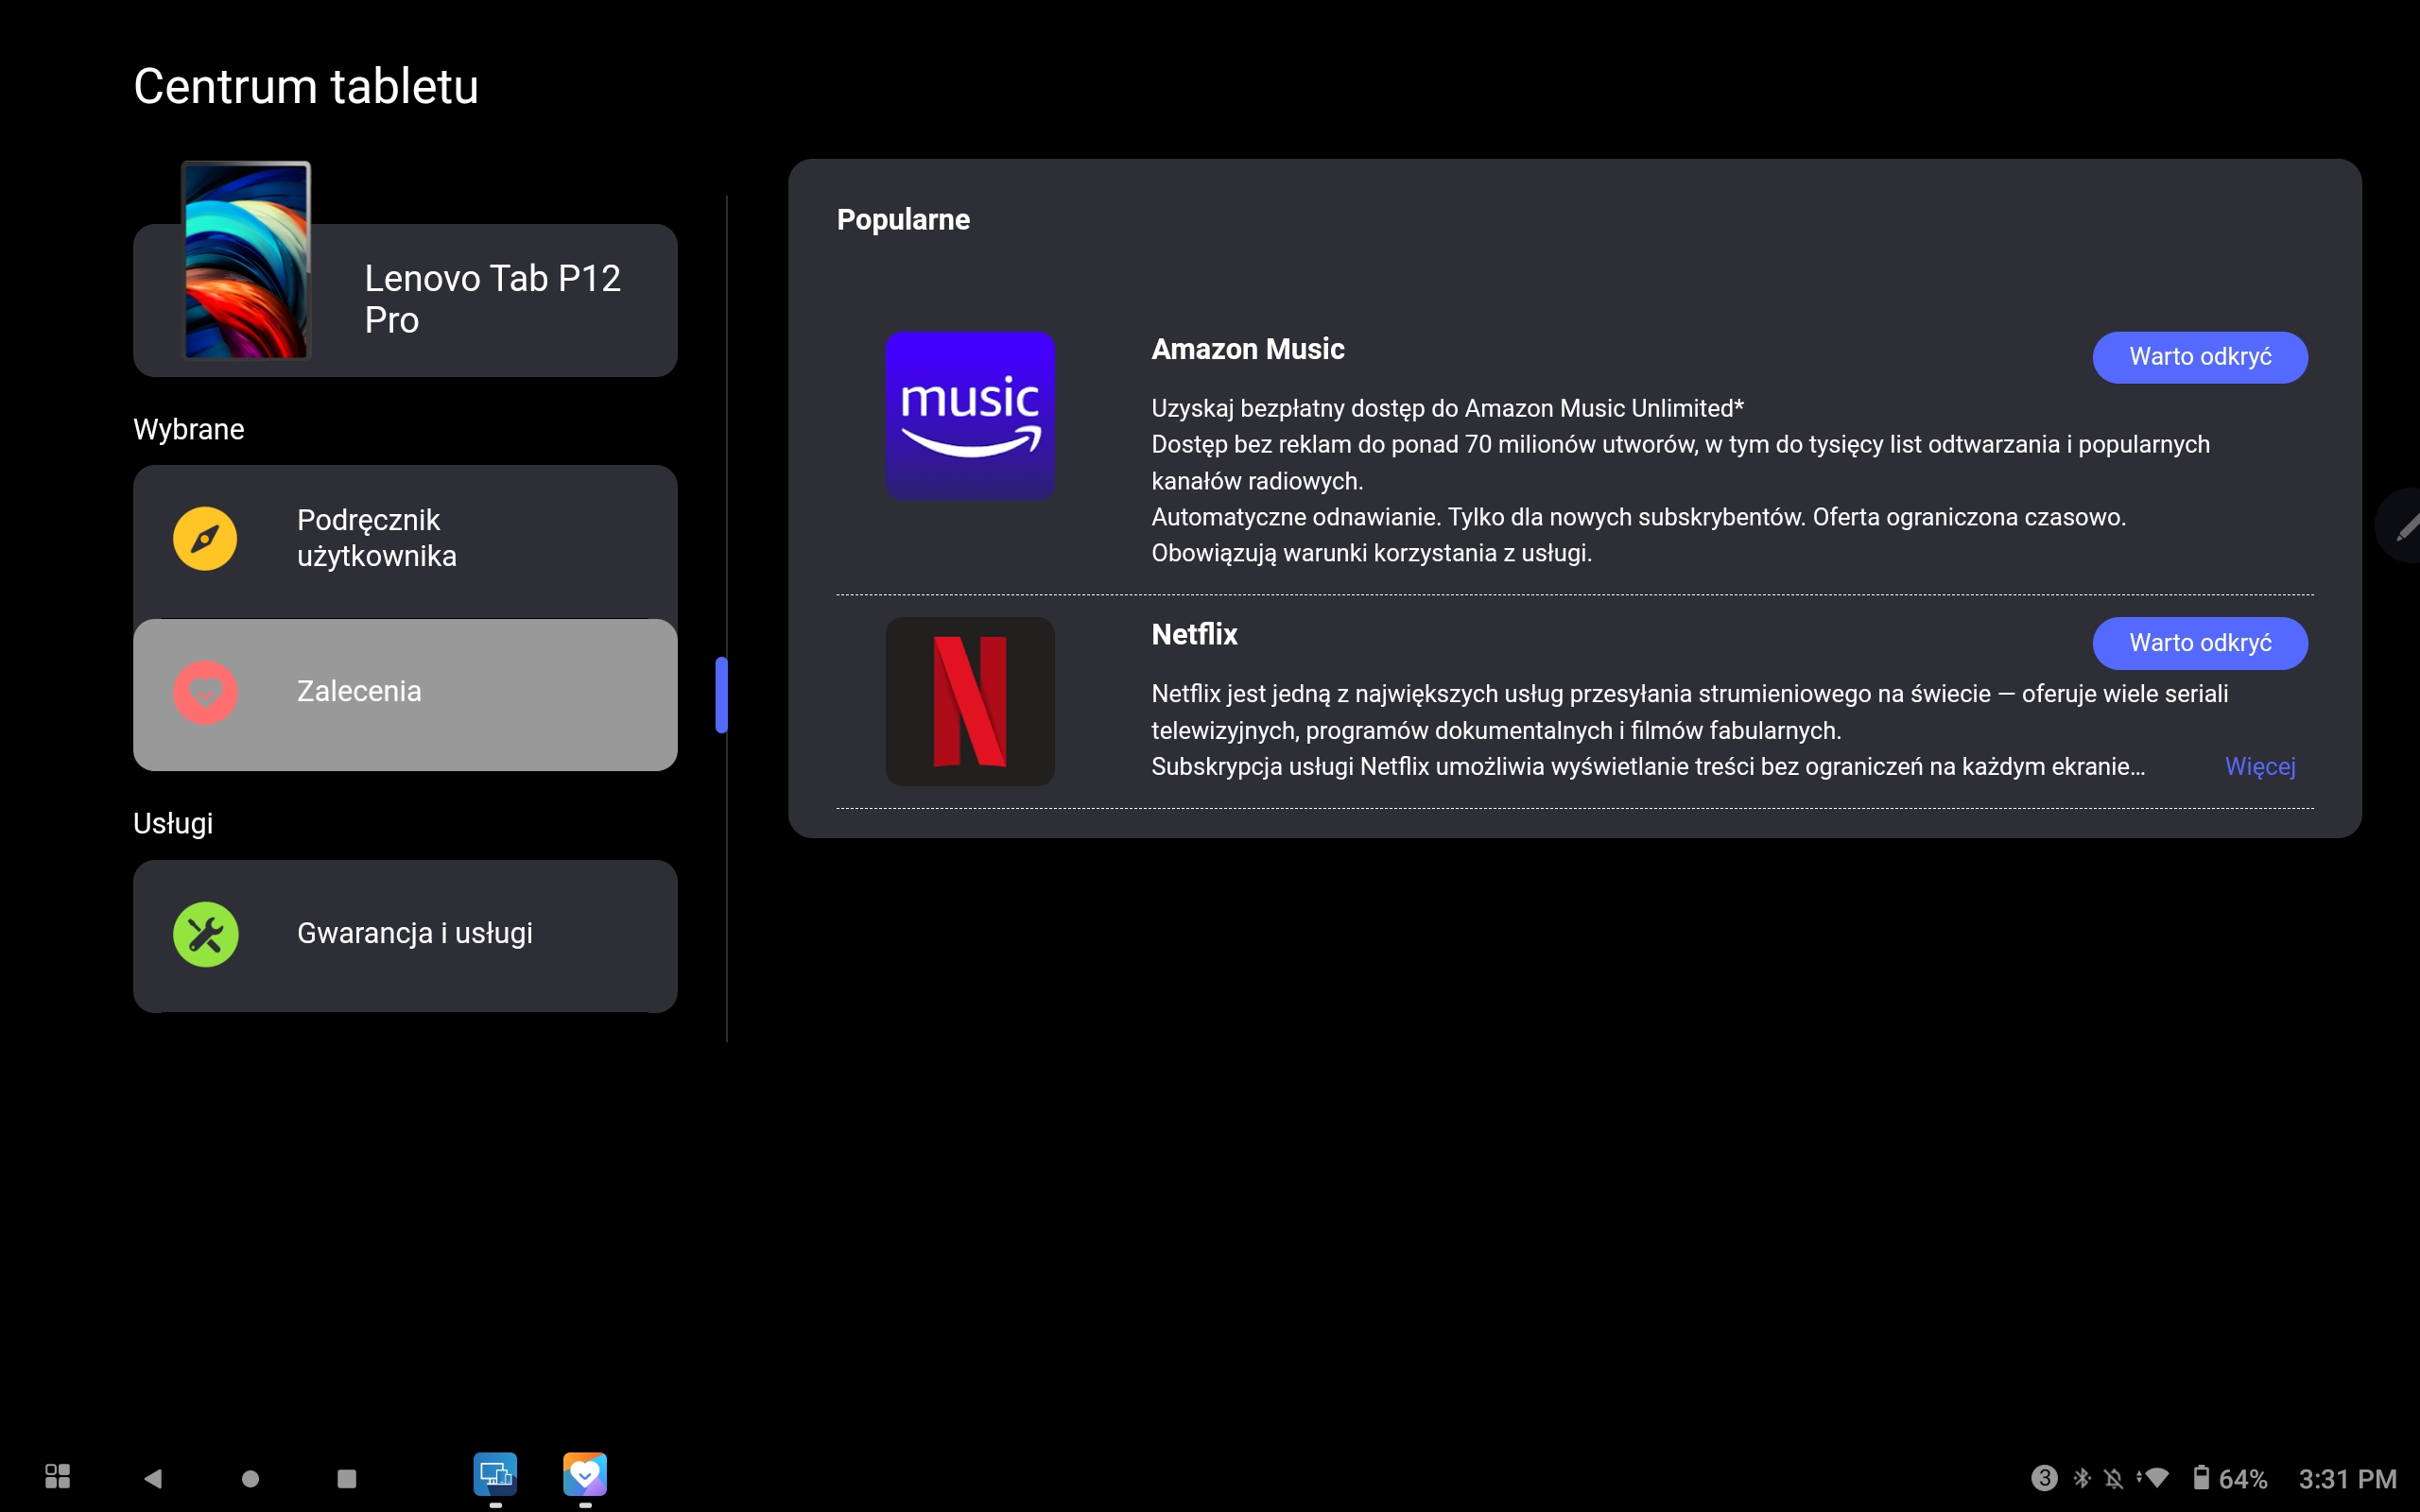Image resolution: width=2420 pixels, height=1512 pixels.
Task: Open the green wrench warranty icon
Action: (205, 934)
